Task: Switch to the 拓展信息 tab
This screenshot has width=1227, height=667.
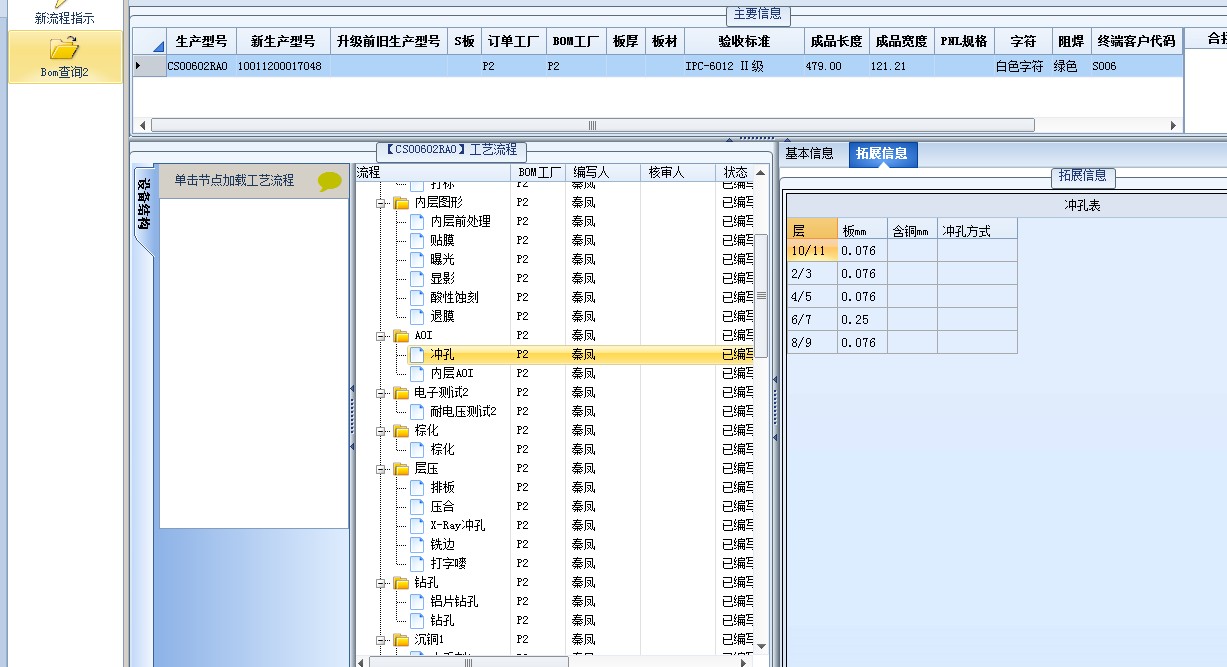Action: point(882,154)
